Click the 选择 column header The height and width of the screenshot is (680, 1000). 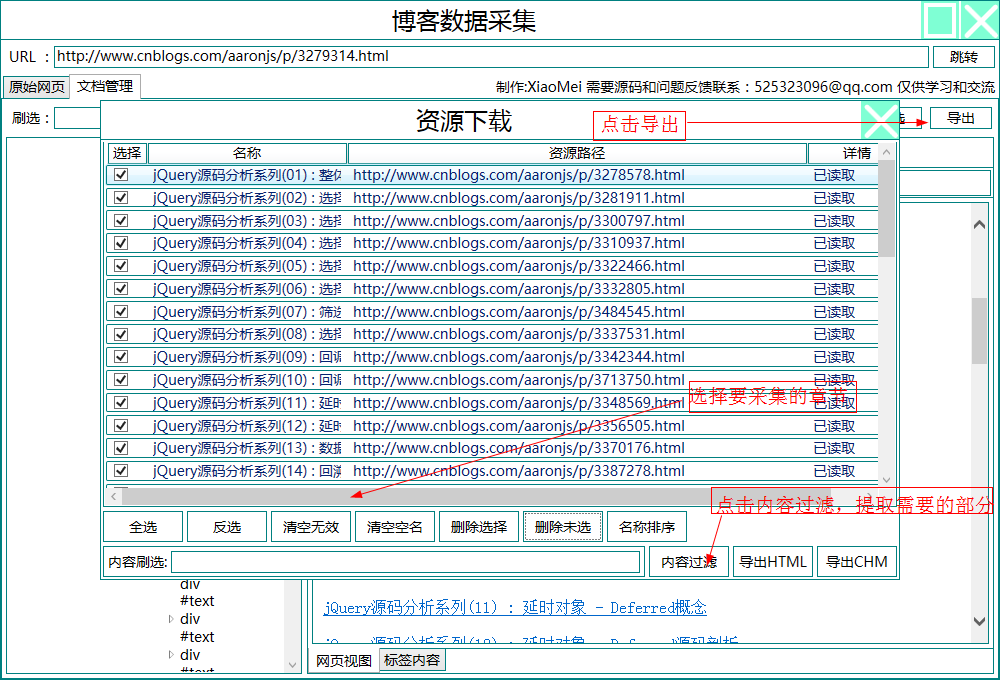[x=127, y=153]
